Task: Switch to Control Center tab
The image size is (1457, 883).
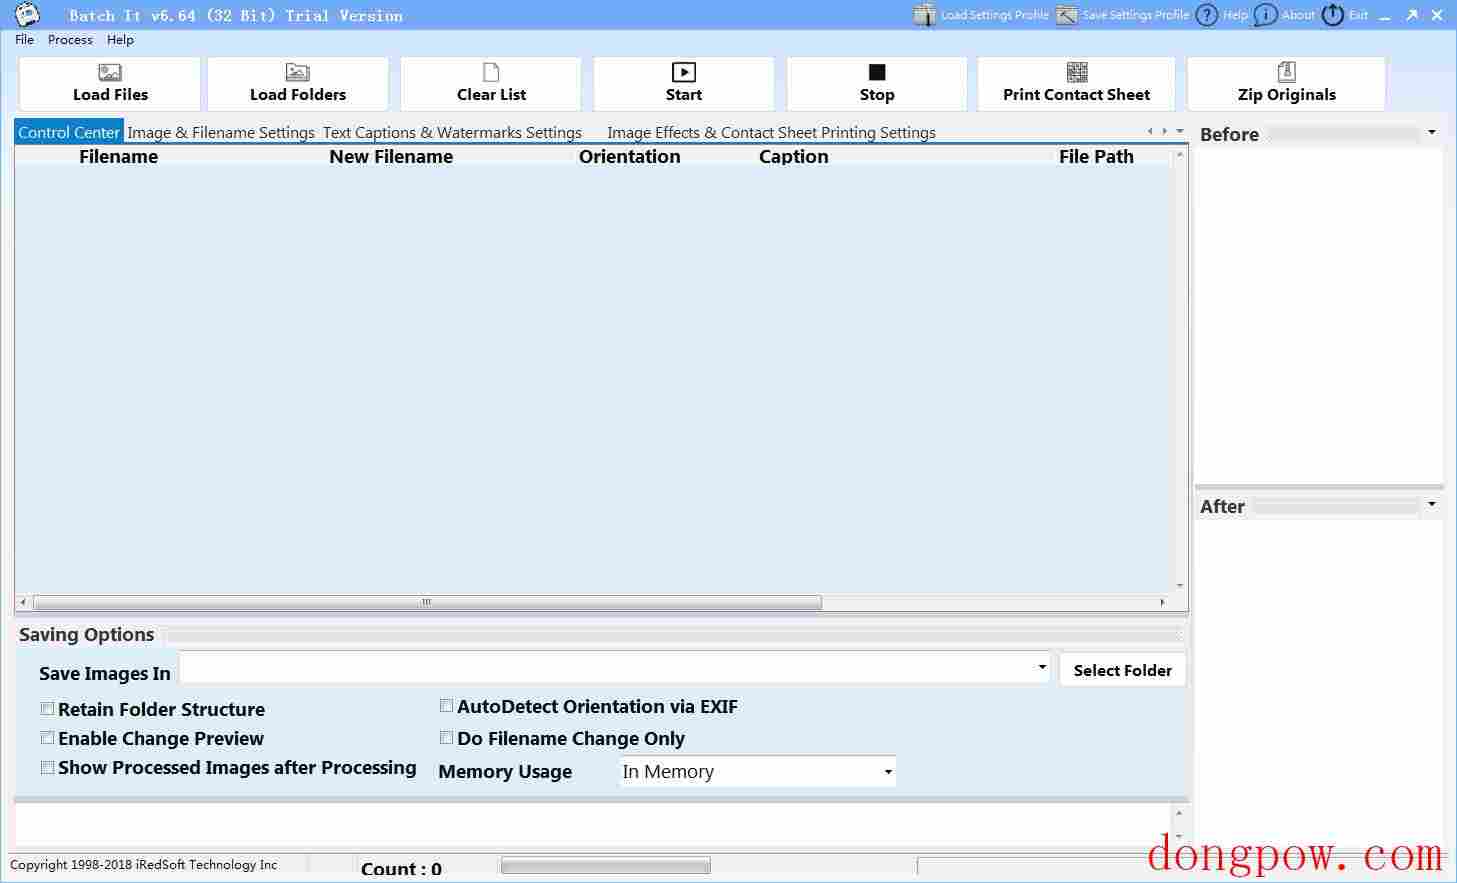Action: [x=69, y=132]
